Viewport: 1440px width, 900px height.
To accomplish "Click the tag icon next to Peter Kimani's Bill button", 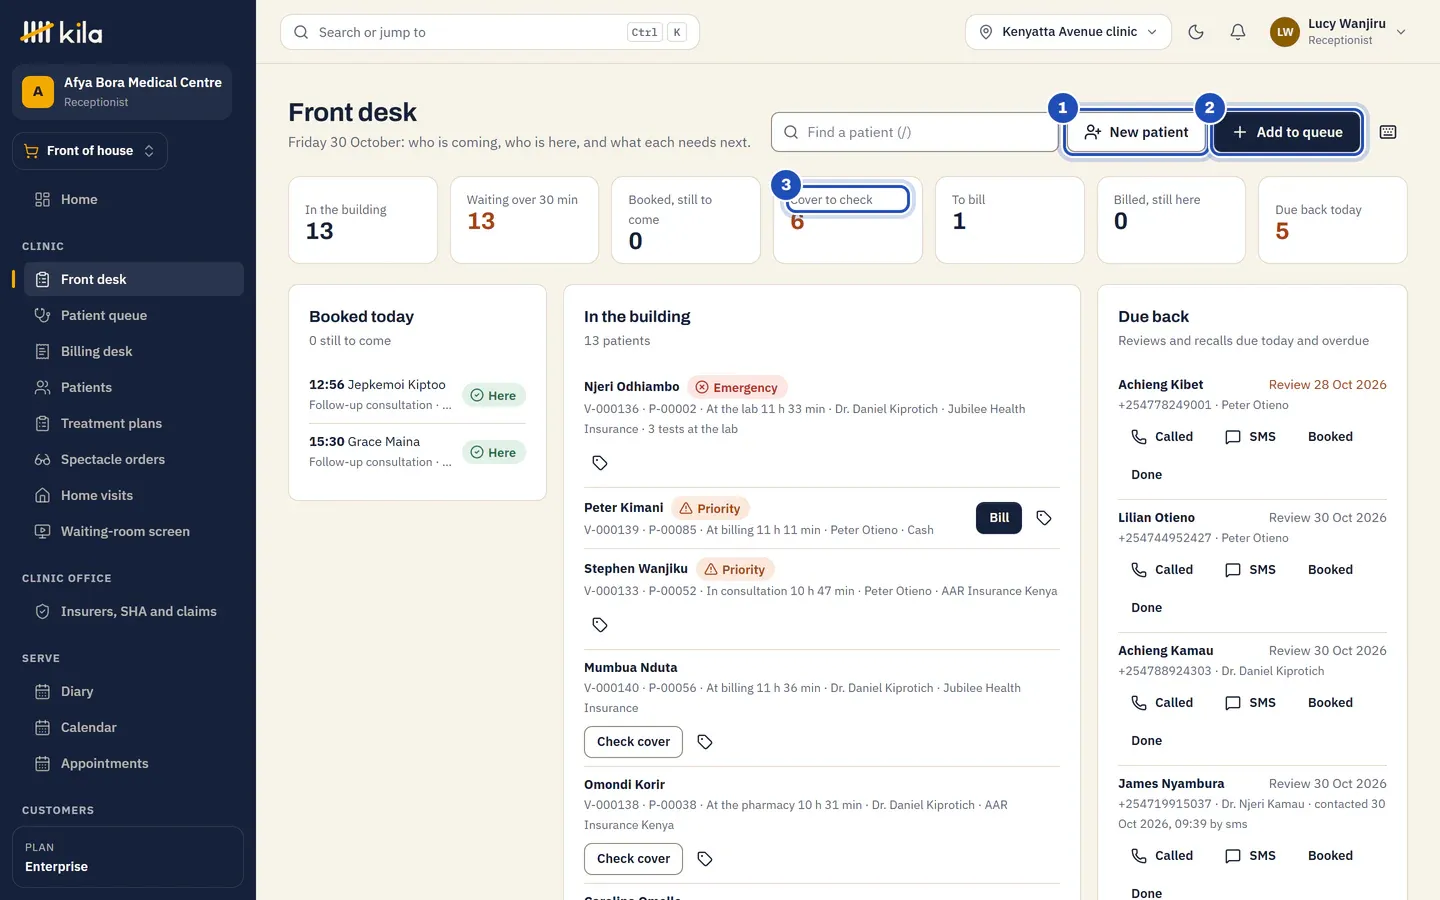I will [1044, 518].
